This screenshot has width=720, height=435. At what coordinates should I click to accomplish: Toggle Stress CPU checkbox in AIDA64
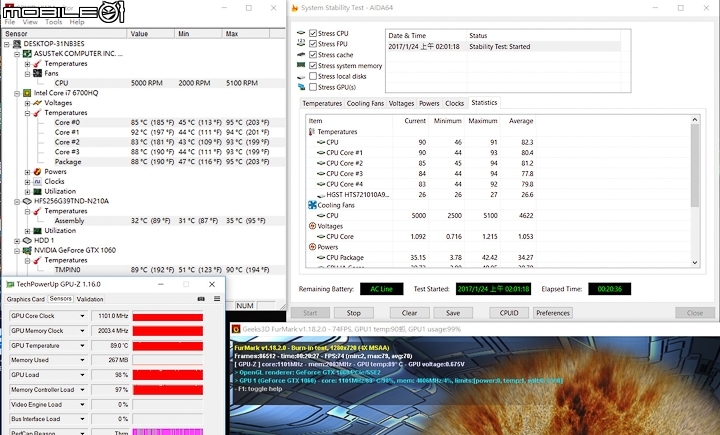pos(313,33)
